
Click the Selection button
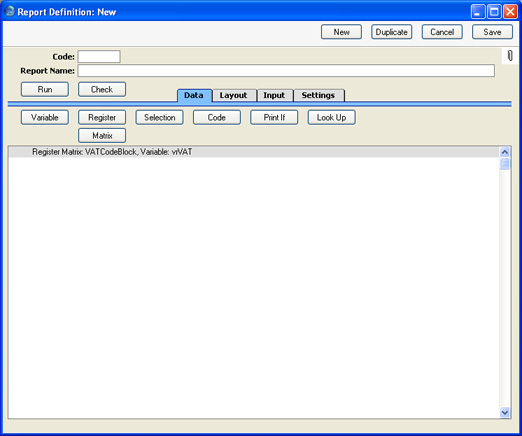(x=159, y=117)
